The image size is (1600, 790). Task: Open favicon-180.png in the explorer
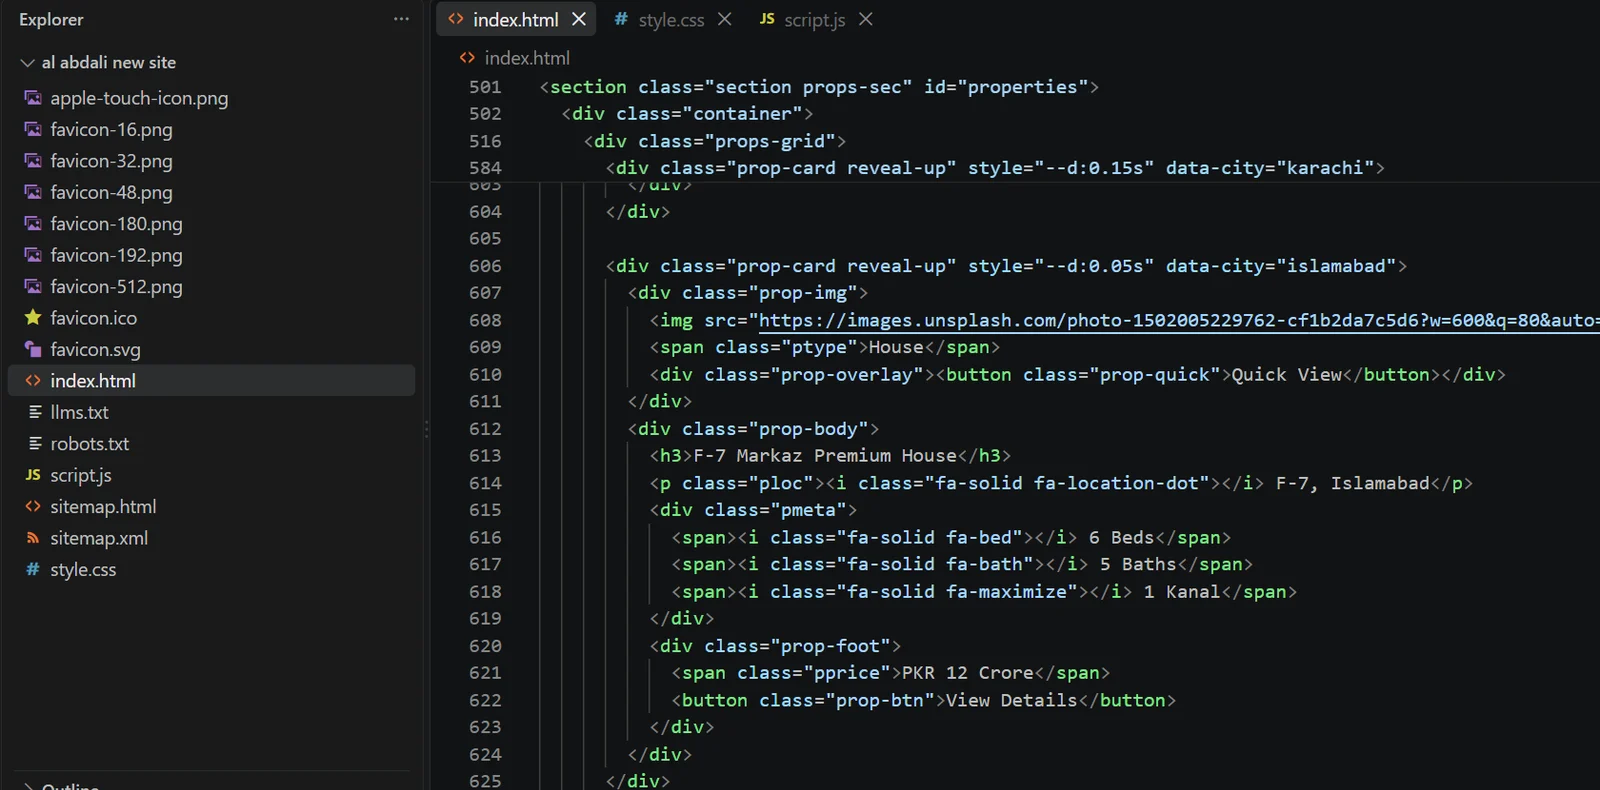point(116,224)
